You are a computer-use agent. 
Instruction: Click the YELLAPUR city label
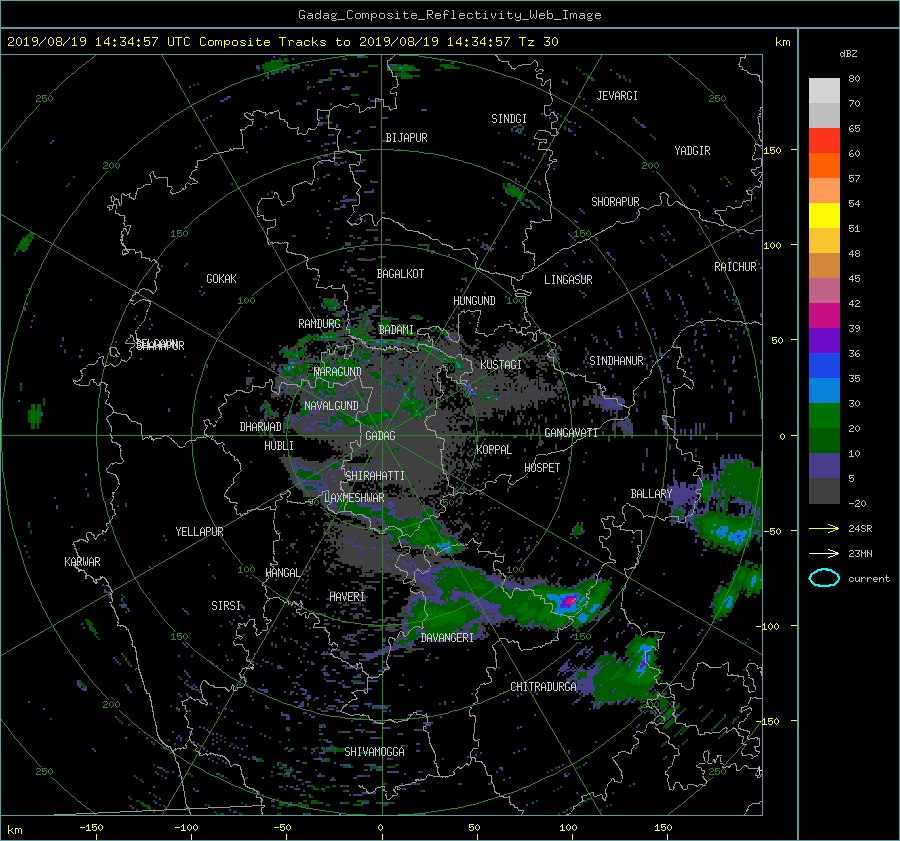199,532
